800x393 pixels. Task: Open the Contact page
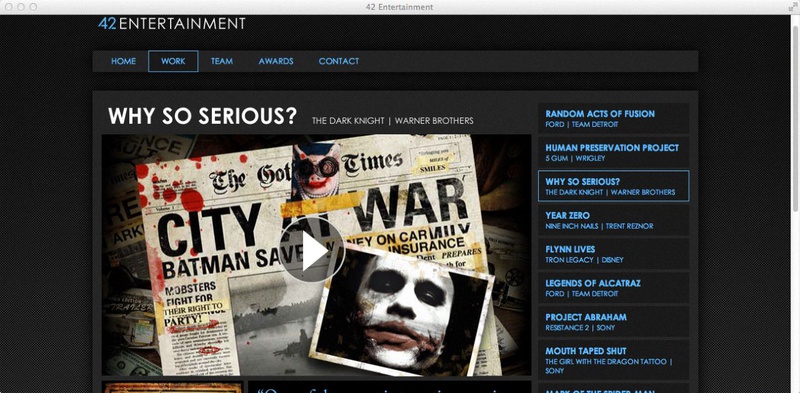tap(339, 61)
